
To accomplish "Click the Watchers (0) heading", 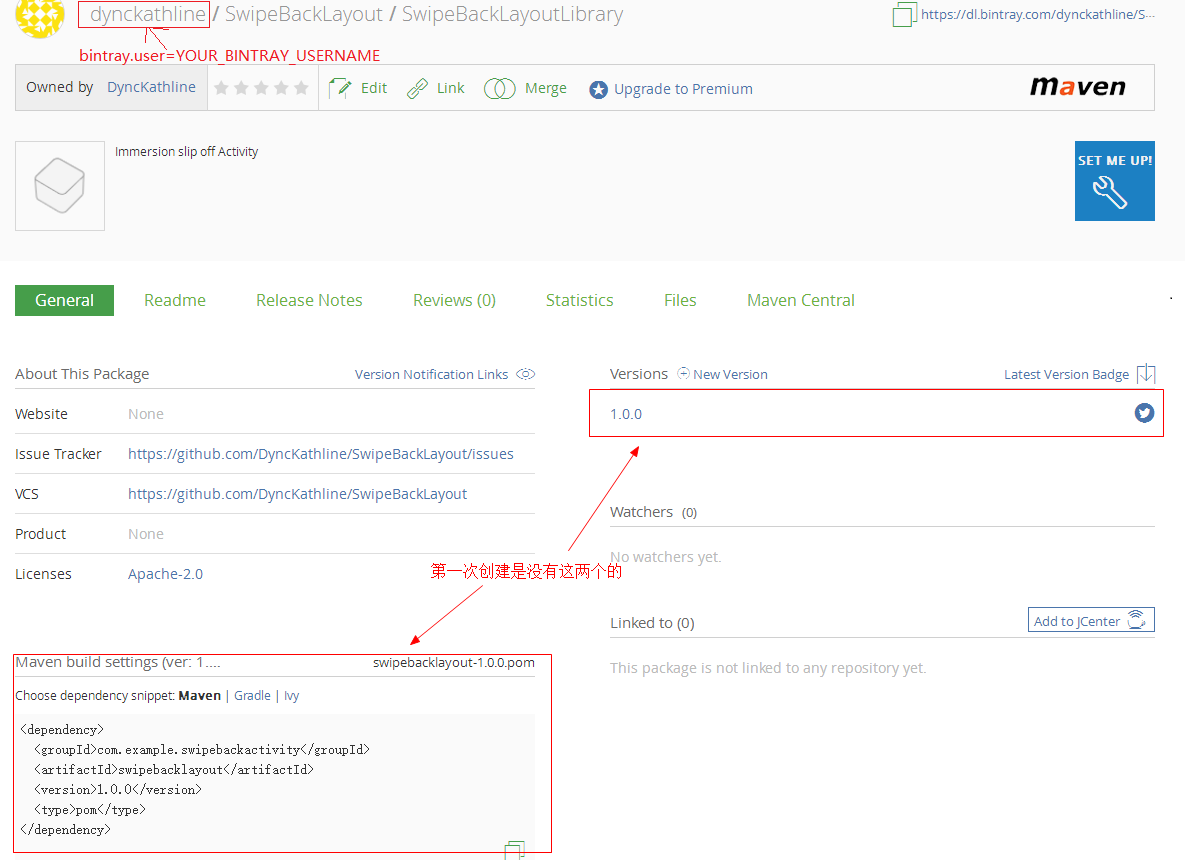I will [x=654, y=512].
